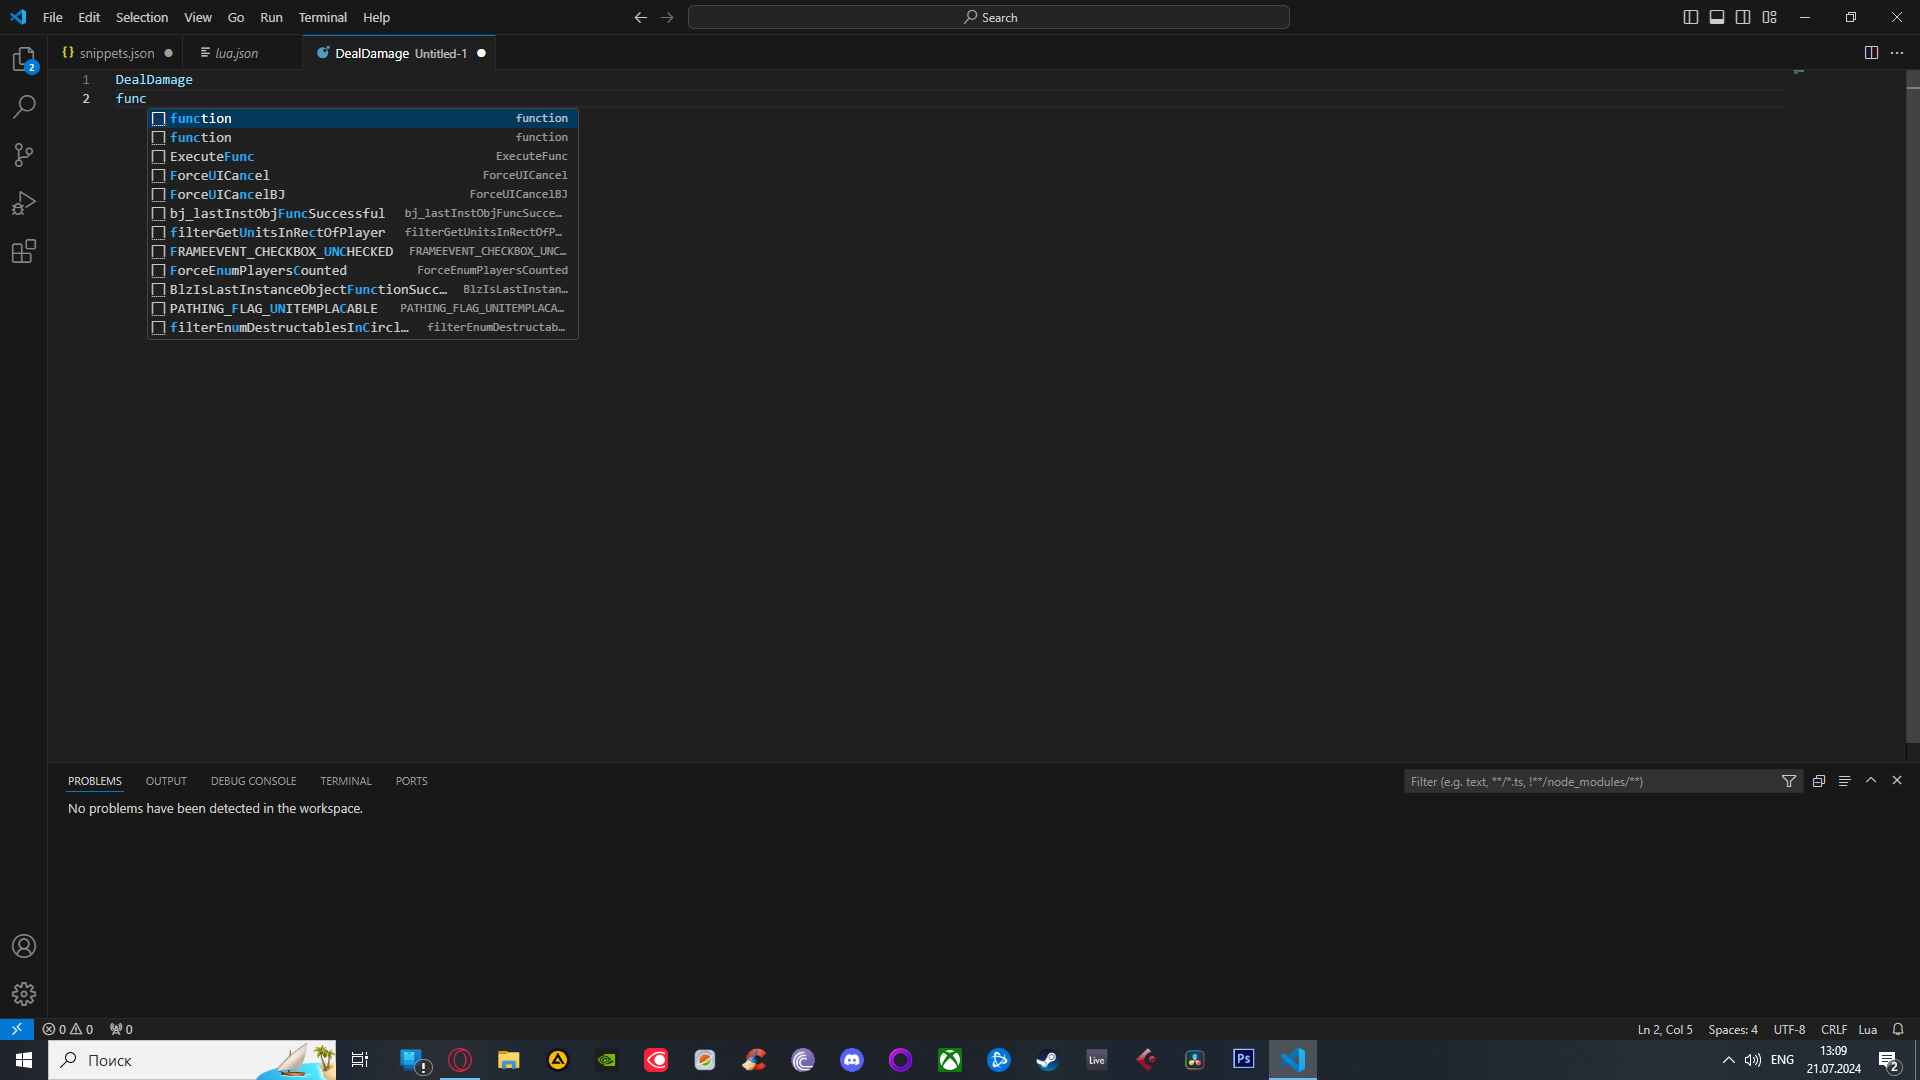The width and height of the screenshot is (1920, 1080).
Task: Open Run and Debug view
Action: [x=24, y=203]
